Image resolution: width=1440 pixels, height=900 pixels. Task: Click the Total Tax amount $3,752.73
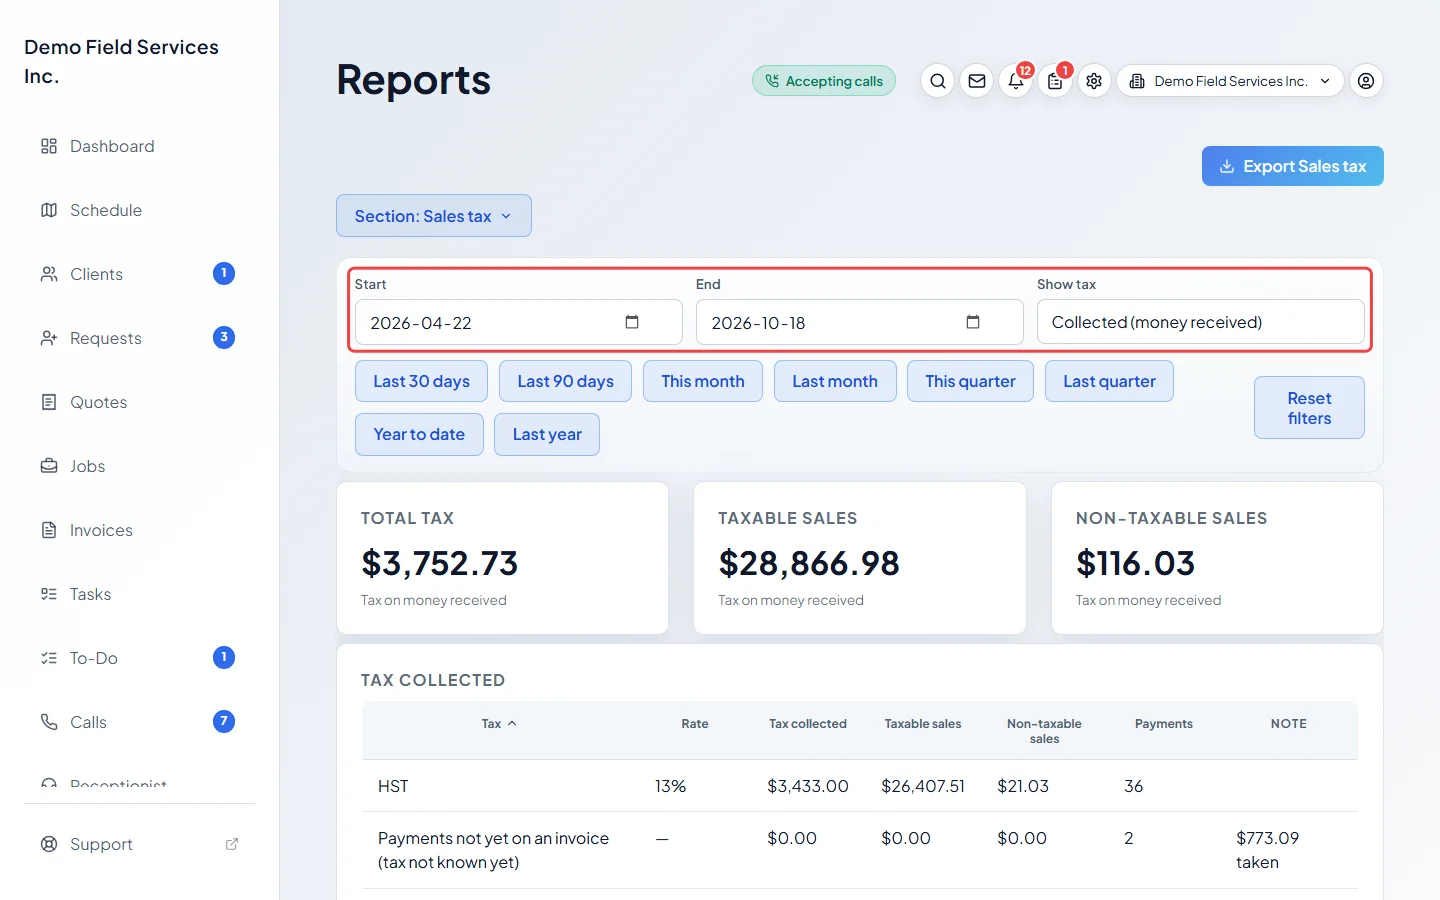pos(440,563)
